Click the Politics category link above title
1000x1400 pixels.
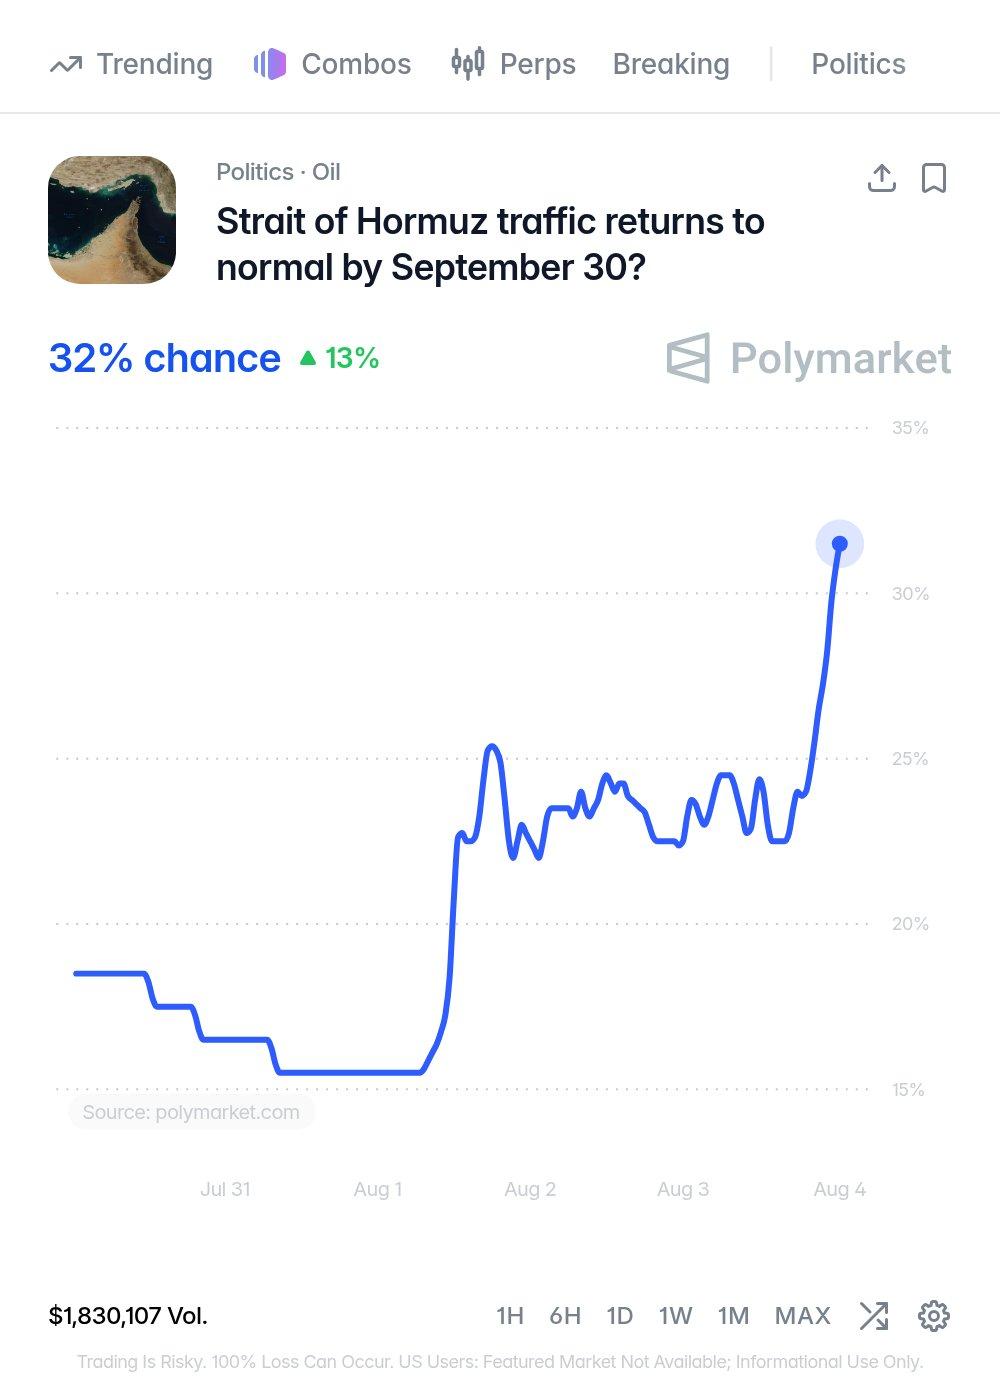[x=255, y=172]
